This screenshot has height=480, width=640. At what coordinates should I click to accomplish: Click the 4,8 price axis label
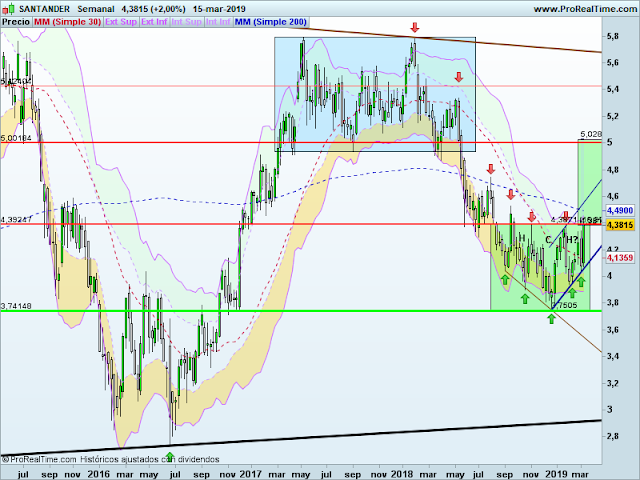click(x=612, y=169)
